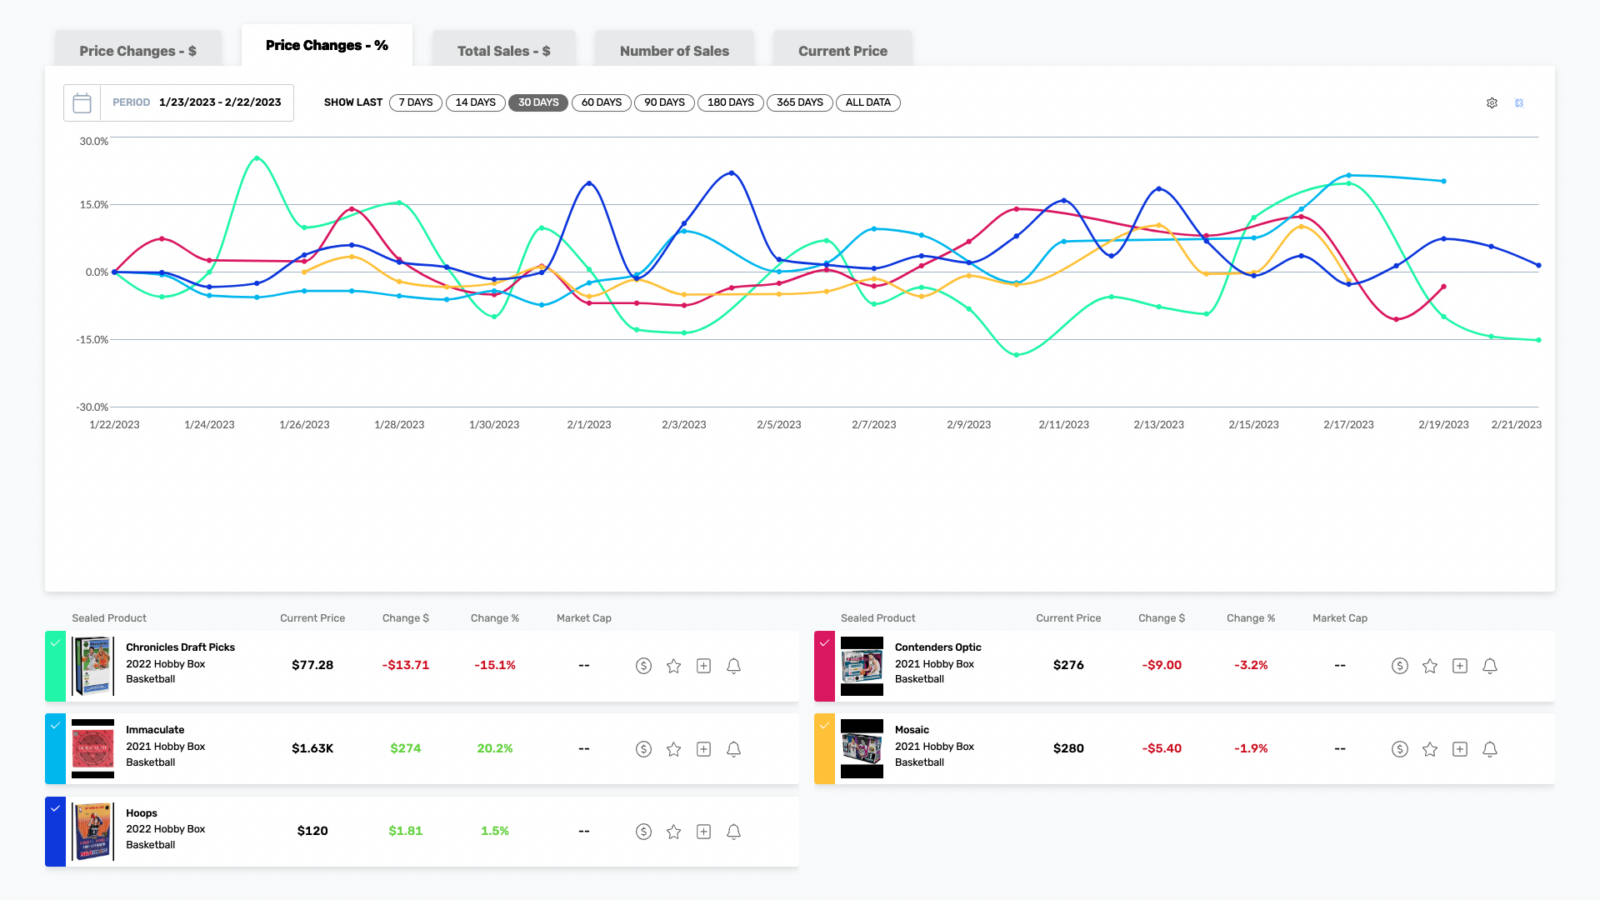Click the plus icon on Hoops row

click(x=704, y=832)
